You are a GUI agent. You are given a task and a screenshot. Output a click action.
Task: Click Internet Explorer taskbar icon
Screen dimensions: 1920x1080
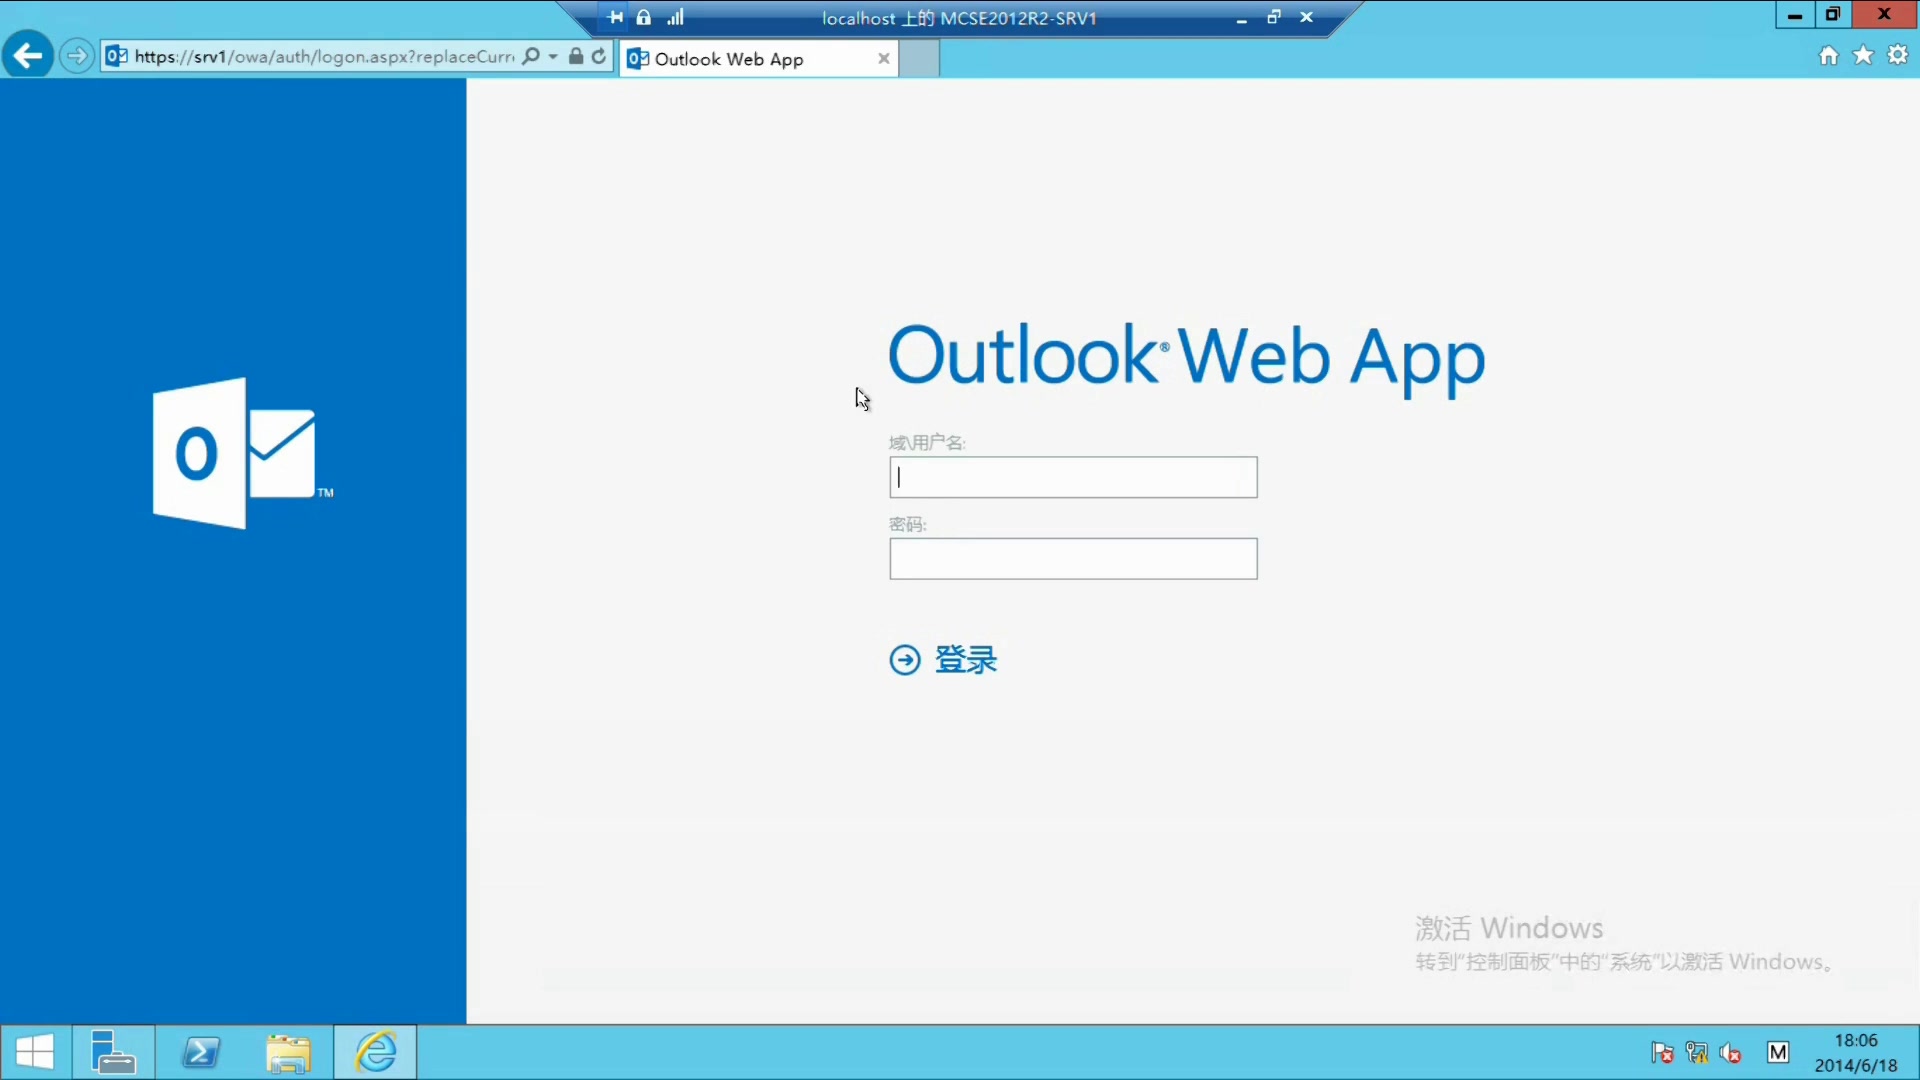point(376,1052)
